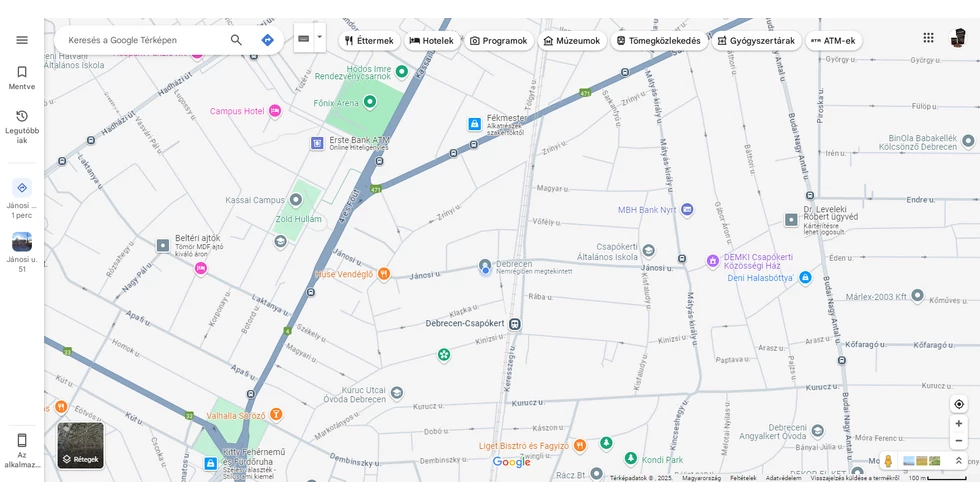Open the Google apps grid
Image resolution: width=980 pixels, height=500 pixels.
[928, 38]
